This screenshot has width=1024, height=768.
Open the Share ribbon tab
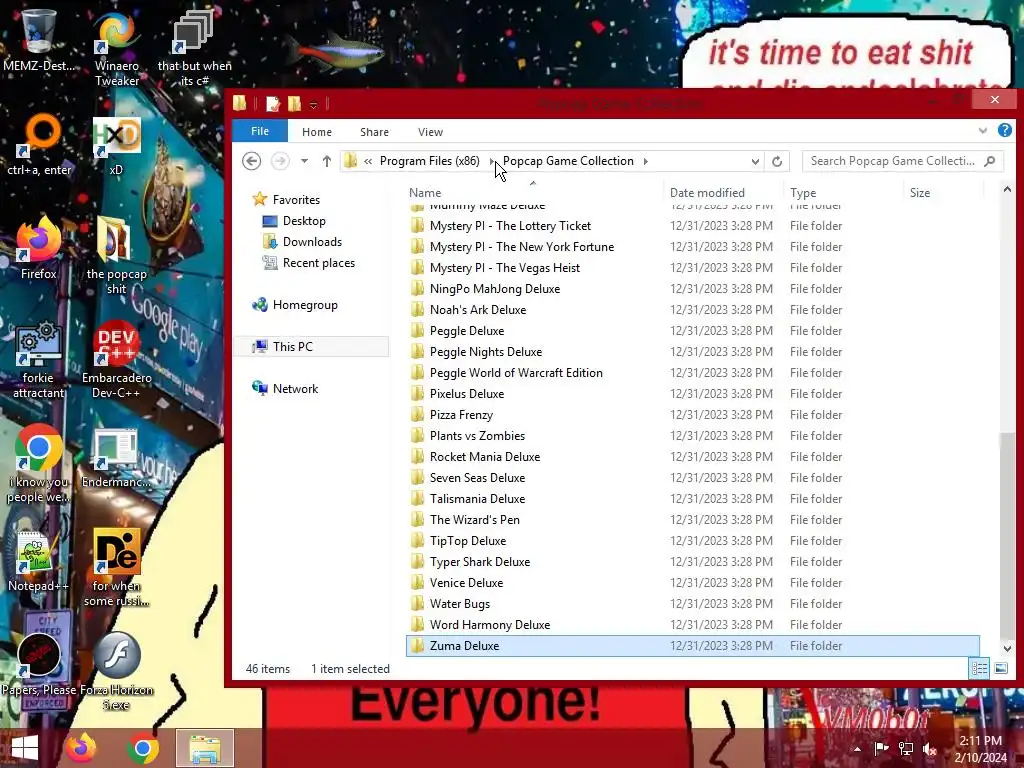click(374, 132)
